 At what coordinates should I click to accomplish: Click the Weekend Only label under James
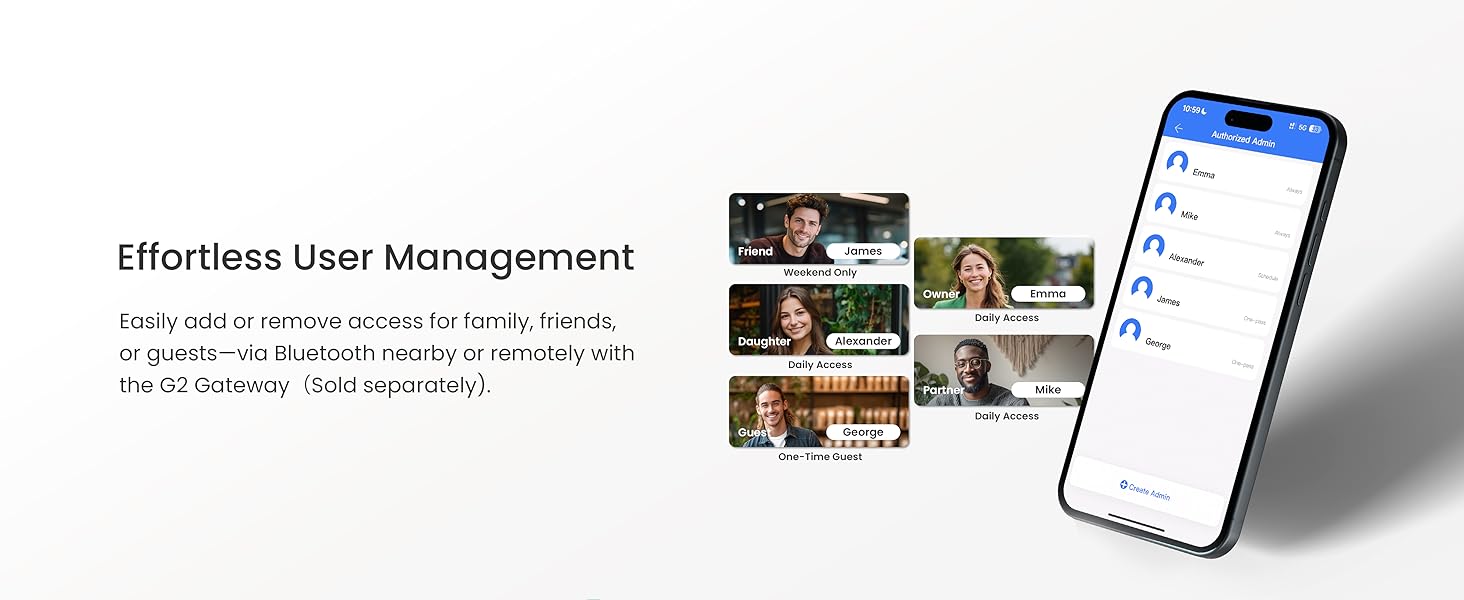[820, 273]
